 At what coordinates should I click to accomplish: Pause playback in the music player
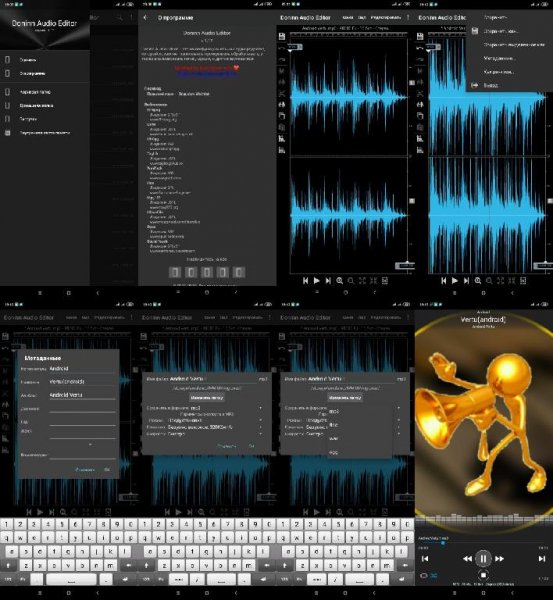483,559
